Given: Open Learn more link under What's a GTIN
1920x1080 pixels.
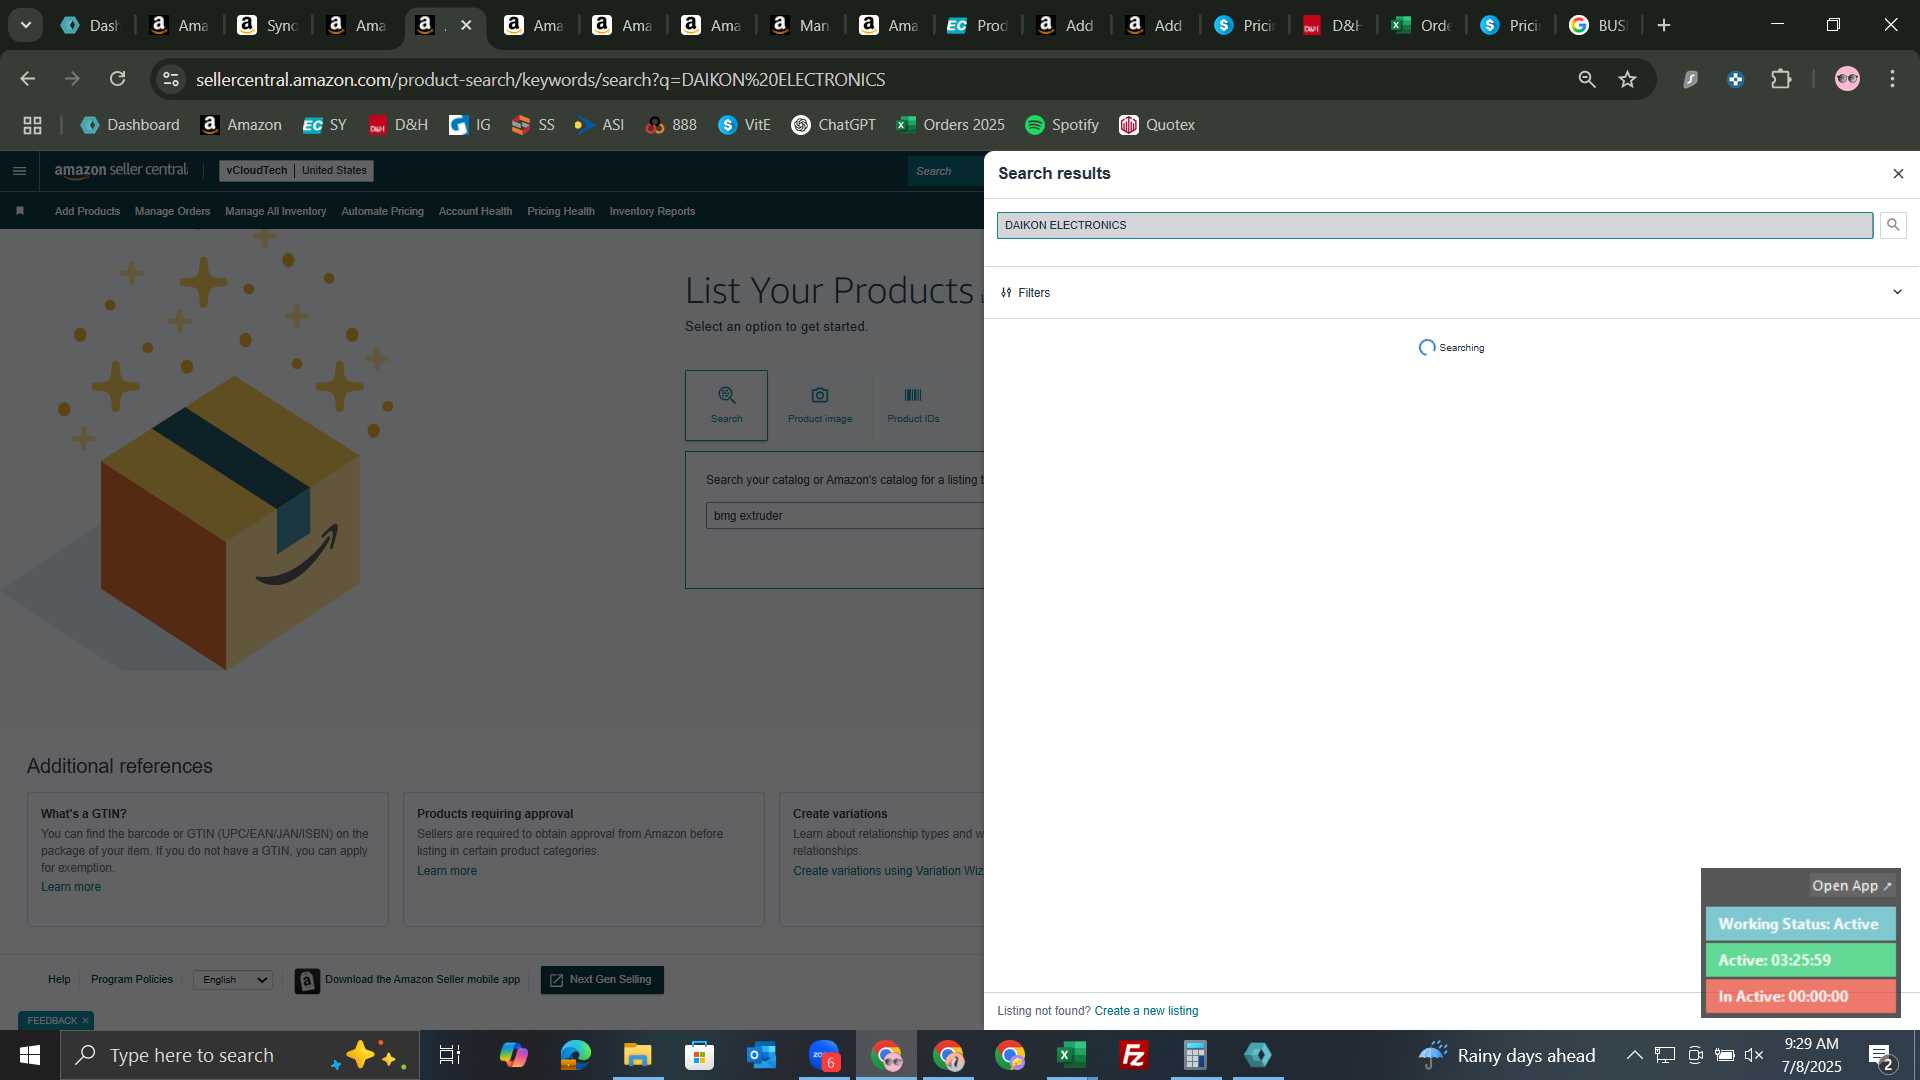Looking at the screenshot, I should (x=71, y=887).
